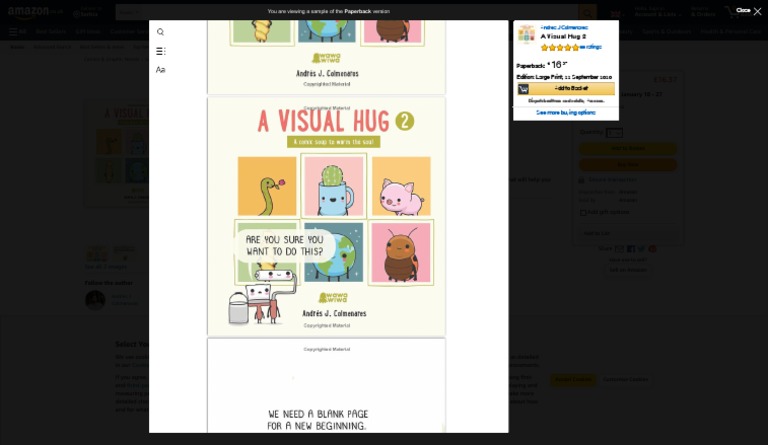Open the dimmed All hamburger menu on Amazon
Image resolution: width=768 pixels, height=445 pixels.
(18, 31)
